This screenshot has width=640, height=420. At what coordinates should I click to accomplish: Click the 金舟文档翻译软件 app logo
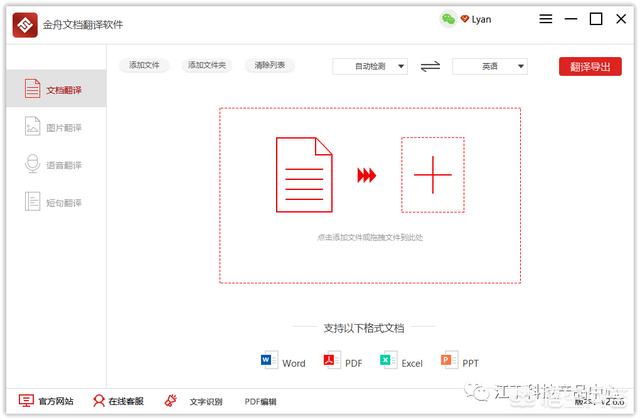(x=25, y=25)
